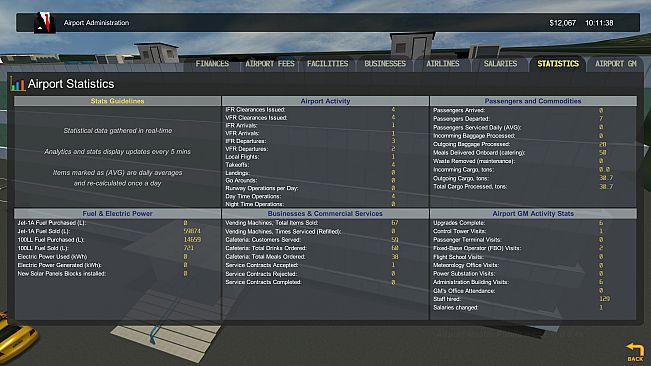Click the 100LL Fuel Sold (L) label
This screenshot has height=366, width=651.
[43, 248]
